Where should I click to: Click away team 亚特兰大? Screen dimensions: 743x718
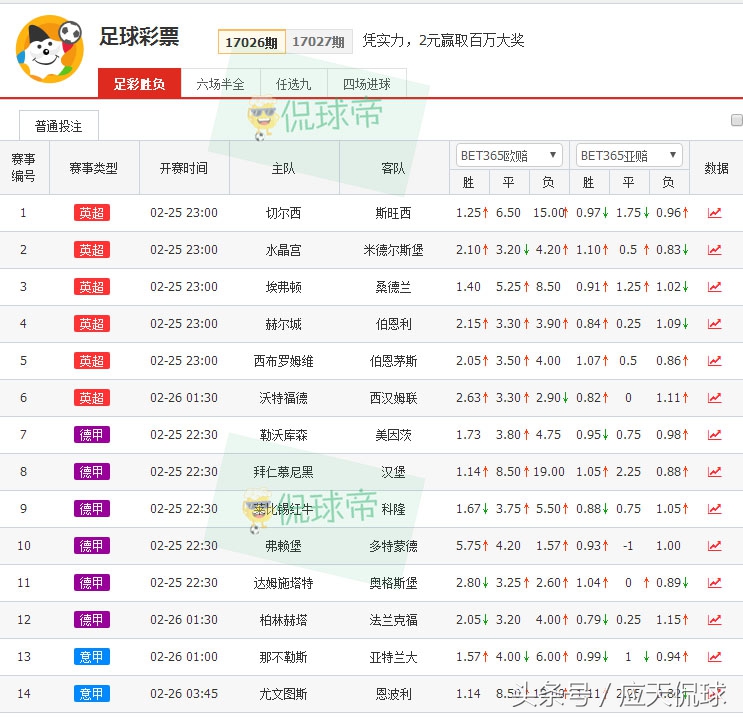point(393,656)
